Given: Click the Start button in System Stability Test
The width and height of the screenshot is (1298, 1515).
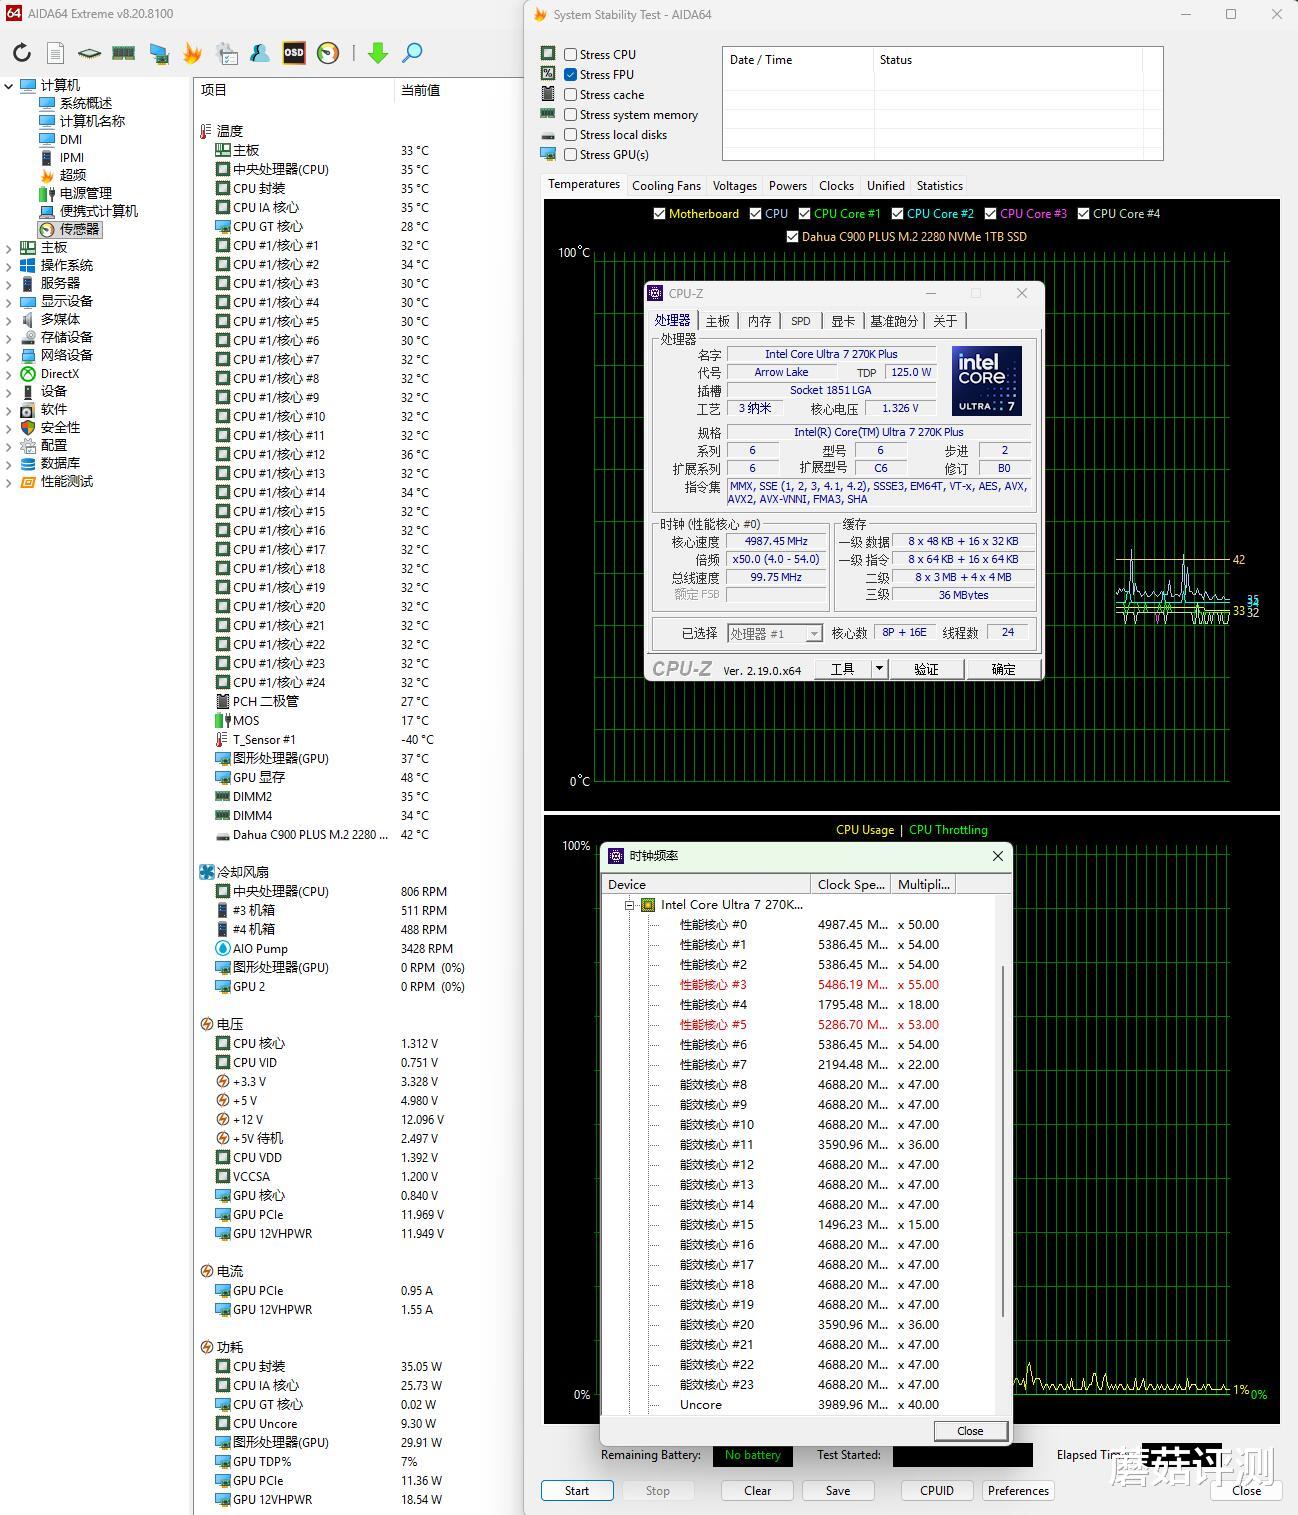Looking at the screenshot, I should pyautogui.click(x=577, y=1491).
